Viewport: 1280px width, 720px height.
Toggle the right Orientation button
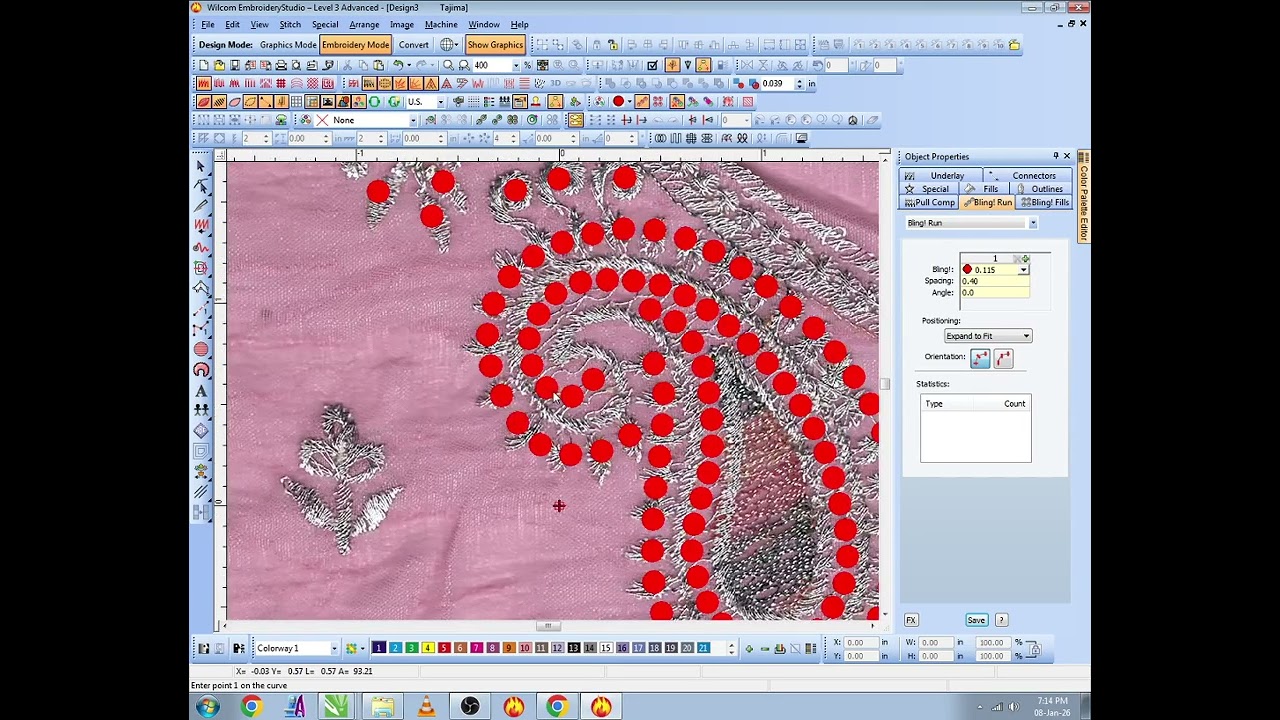pyautogui.click(x=1003, y=359)
